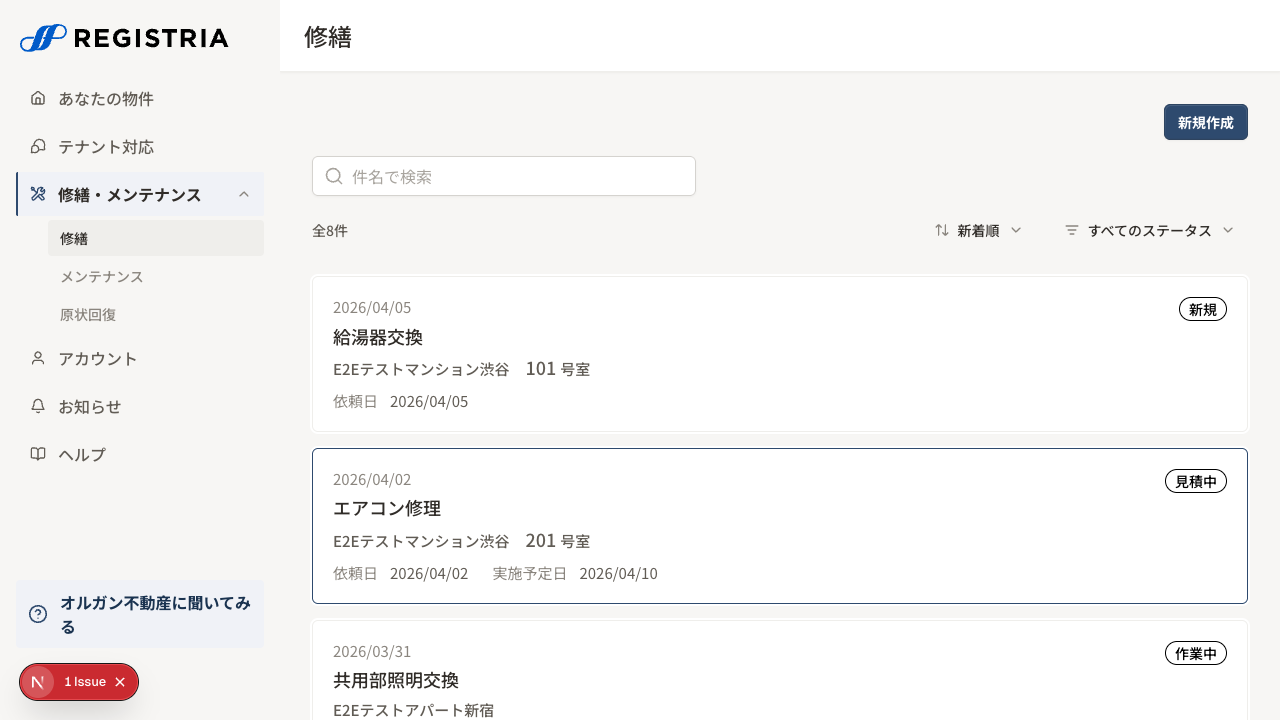The width and height of the screenshot is (1280, 720).
Task: Open the すべてのステータス filter dropdown
Action: [1150, 230]
